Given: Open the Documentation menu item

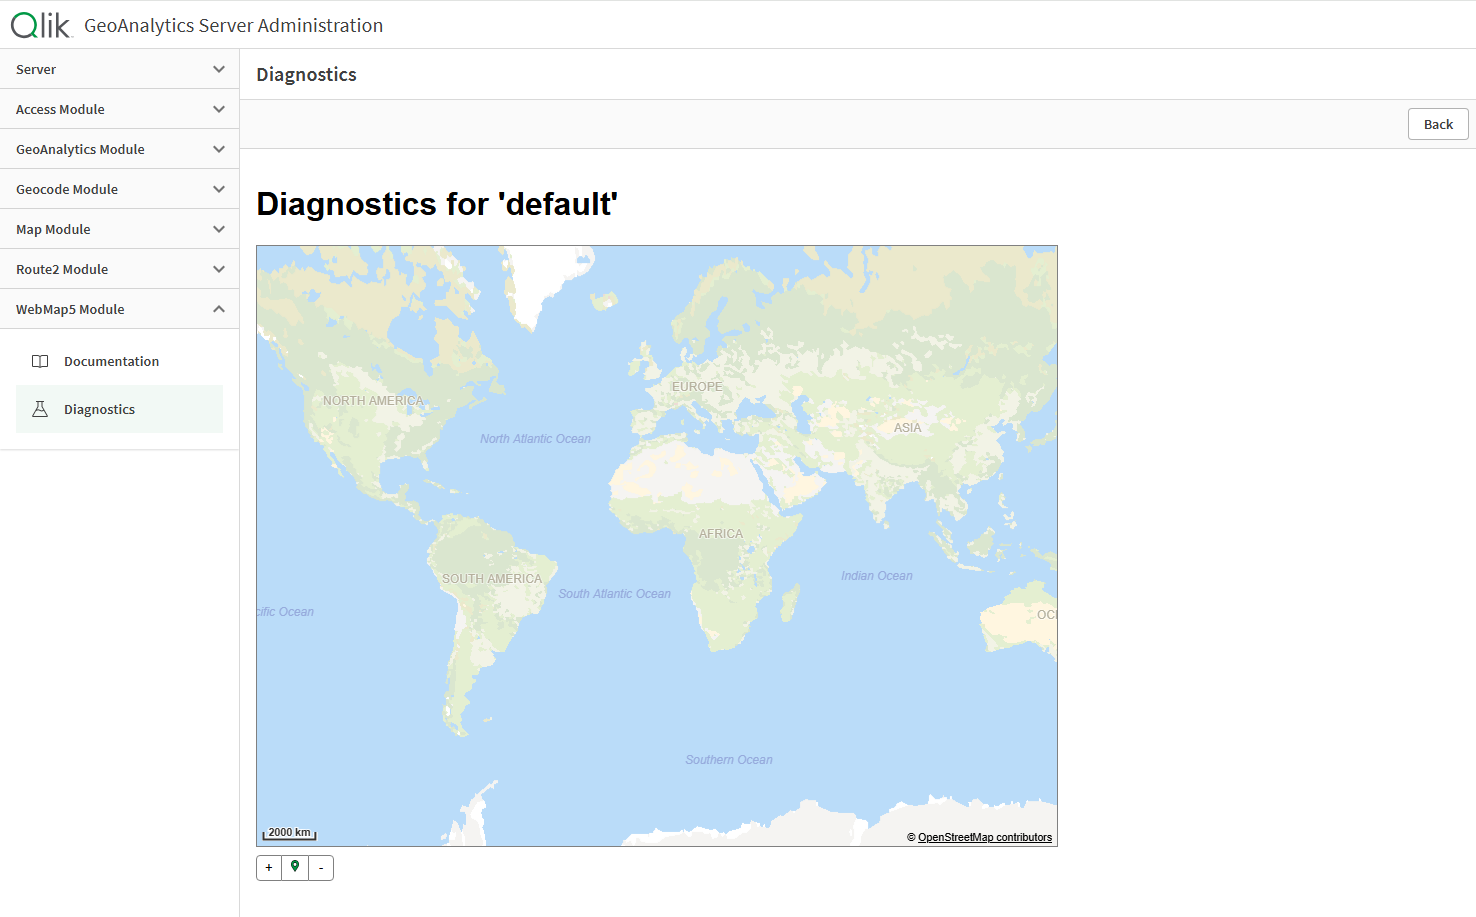Looking at the screenshot, I should click(x=111, y=361).
